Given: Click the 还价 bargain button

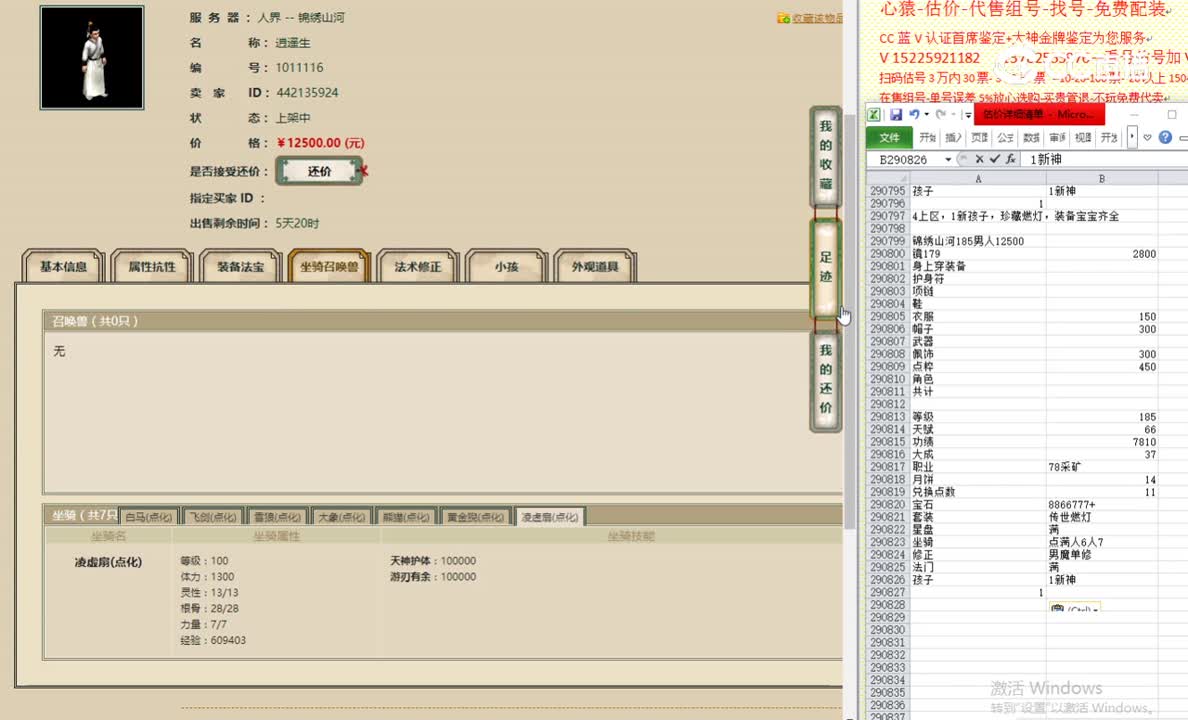Looking at the screenshot, I should click(x=320, y=172).
